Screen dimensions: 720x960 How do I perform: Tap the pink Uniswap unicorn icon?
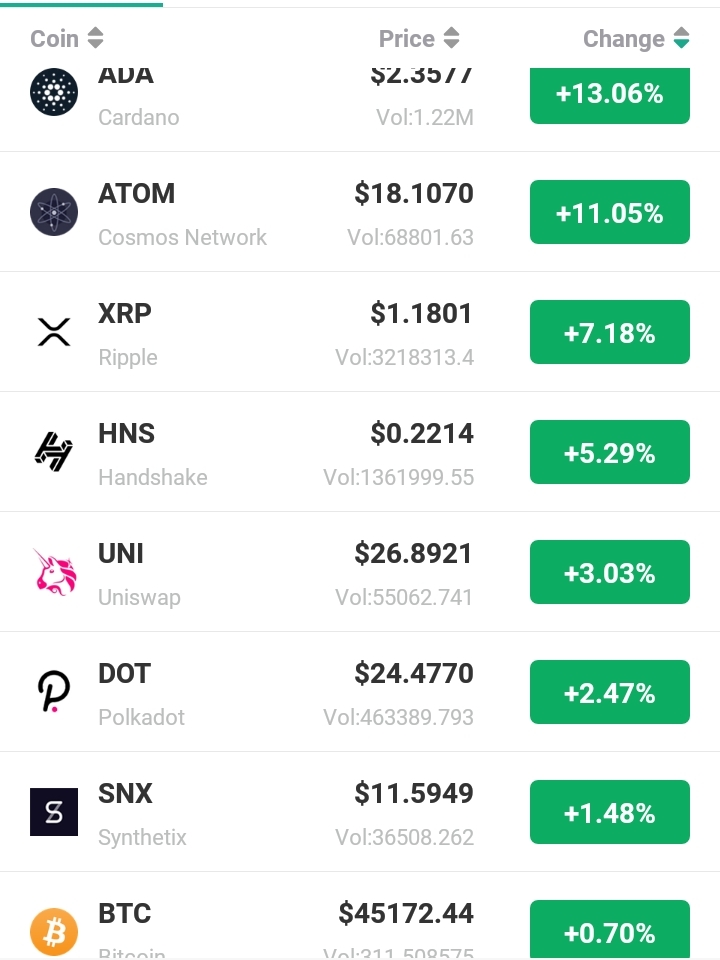point(55,572)
